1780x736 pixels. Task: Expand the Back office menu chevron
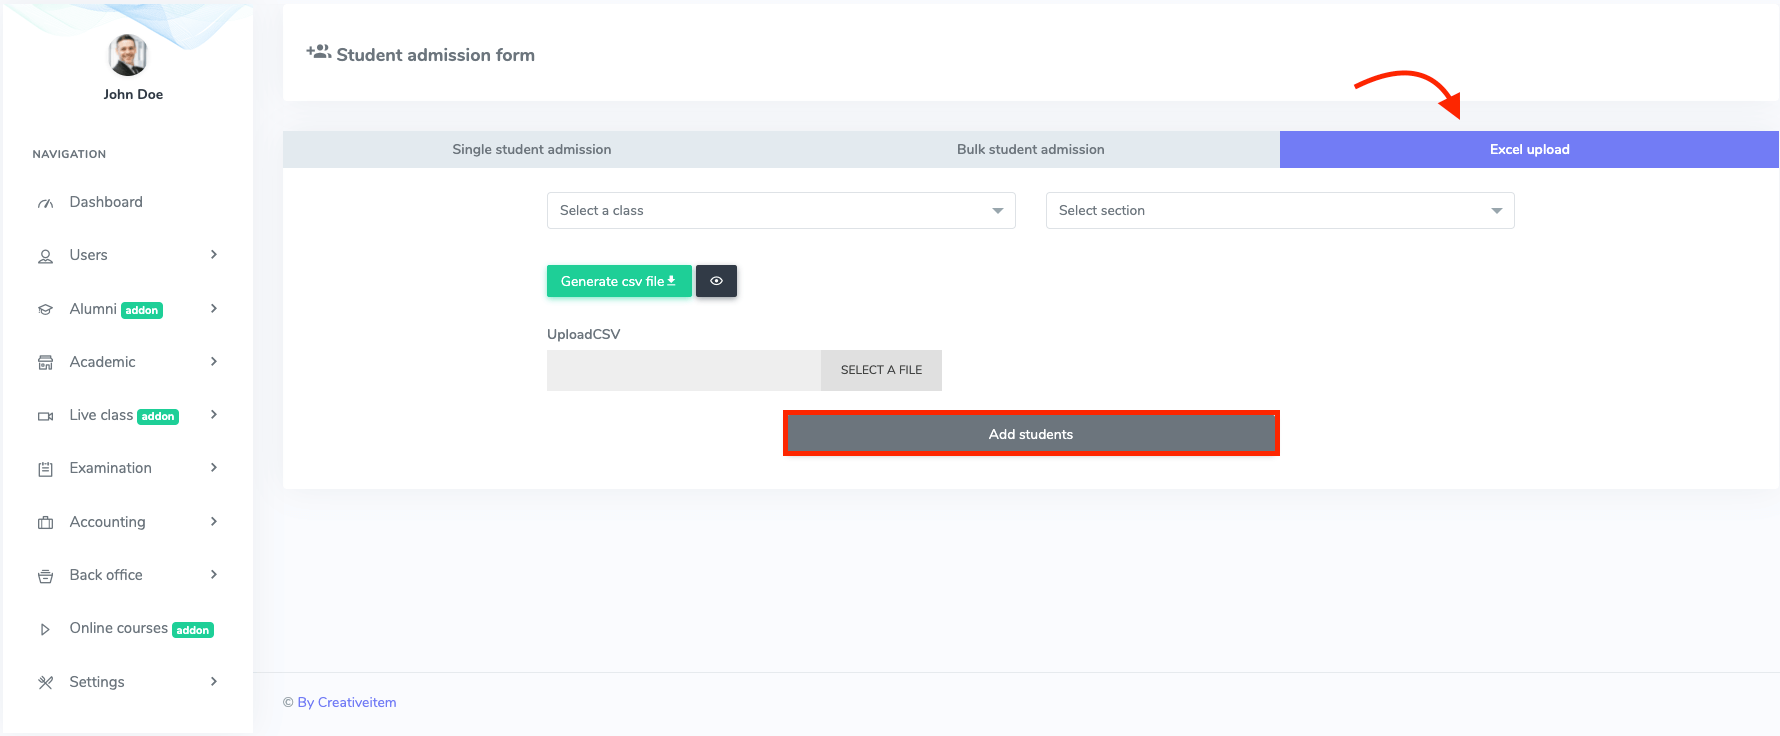pos(214,575)
